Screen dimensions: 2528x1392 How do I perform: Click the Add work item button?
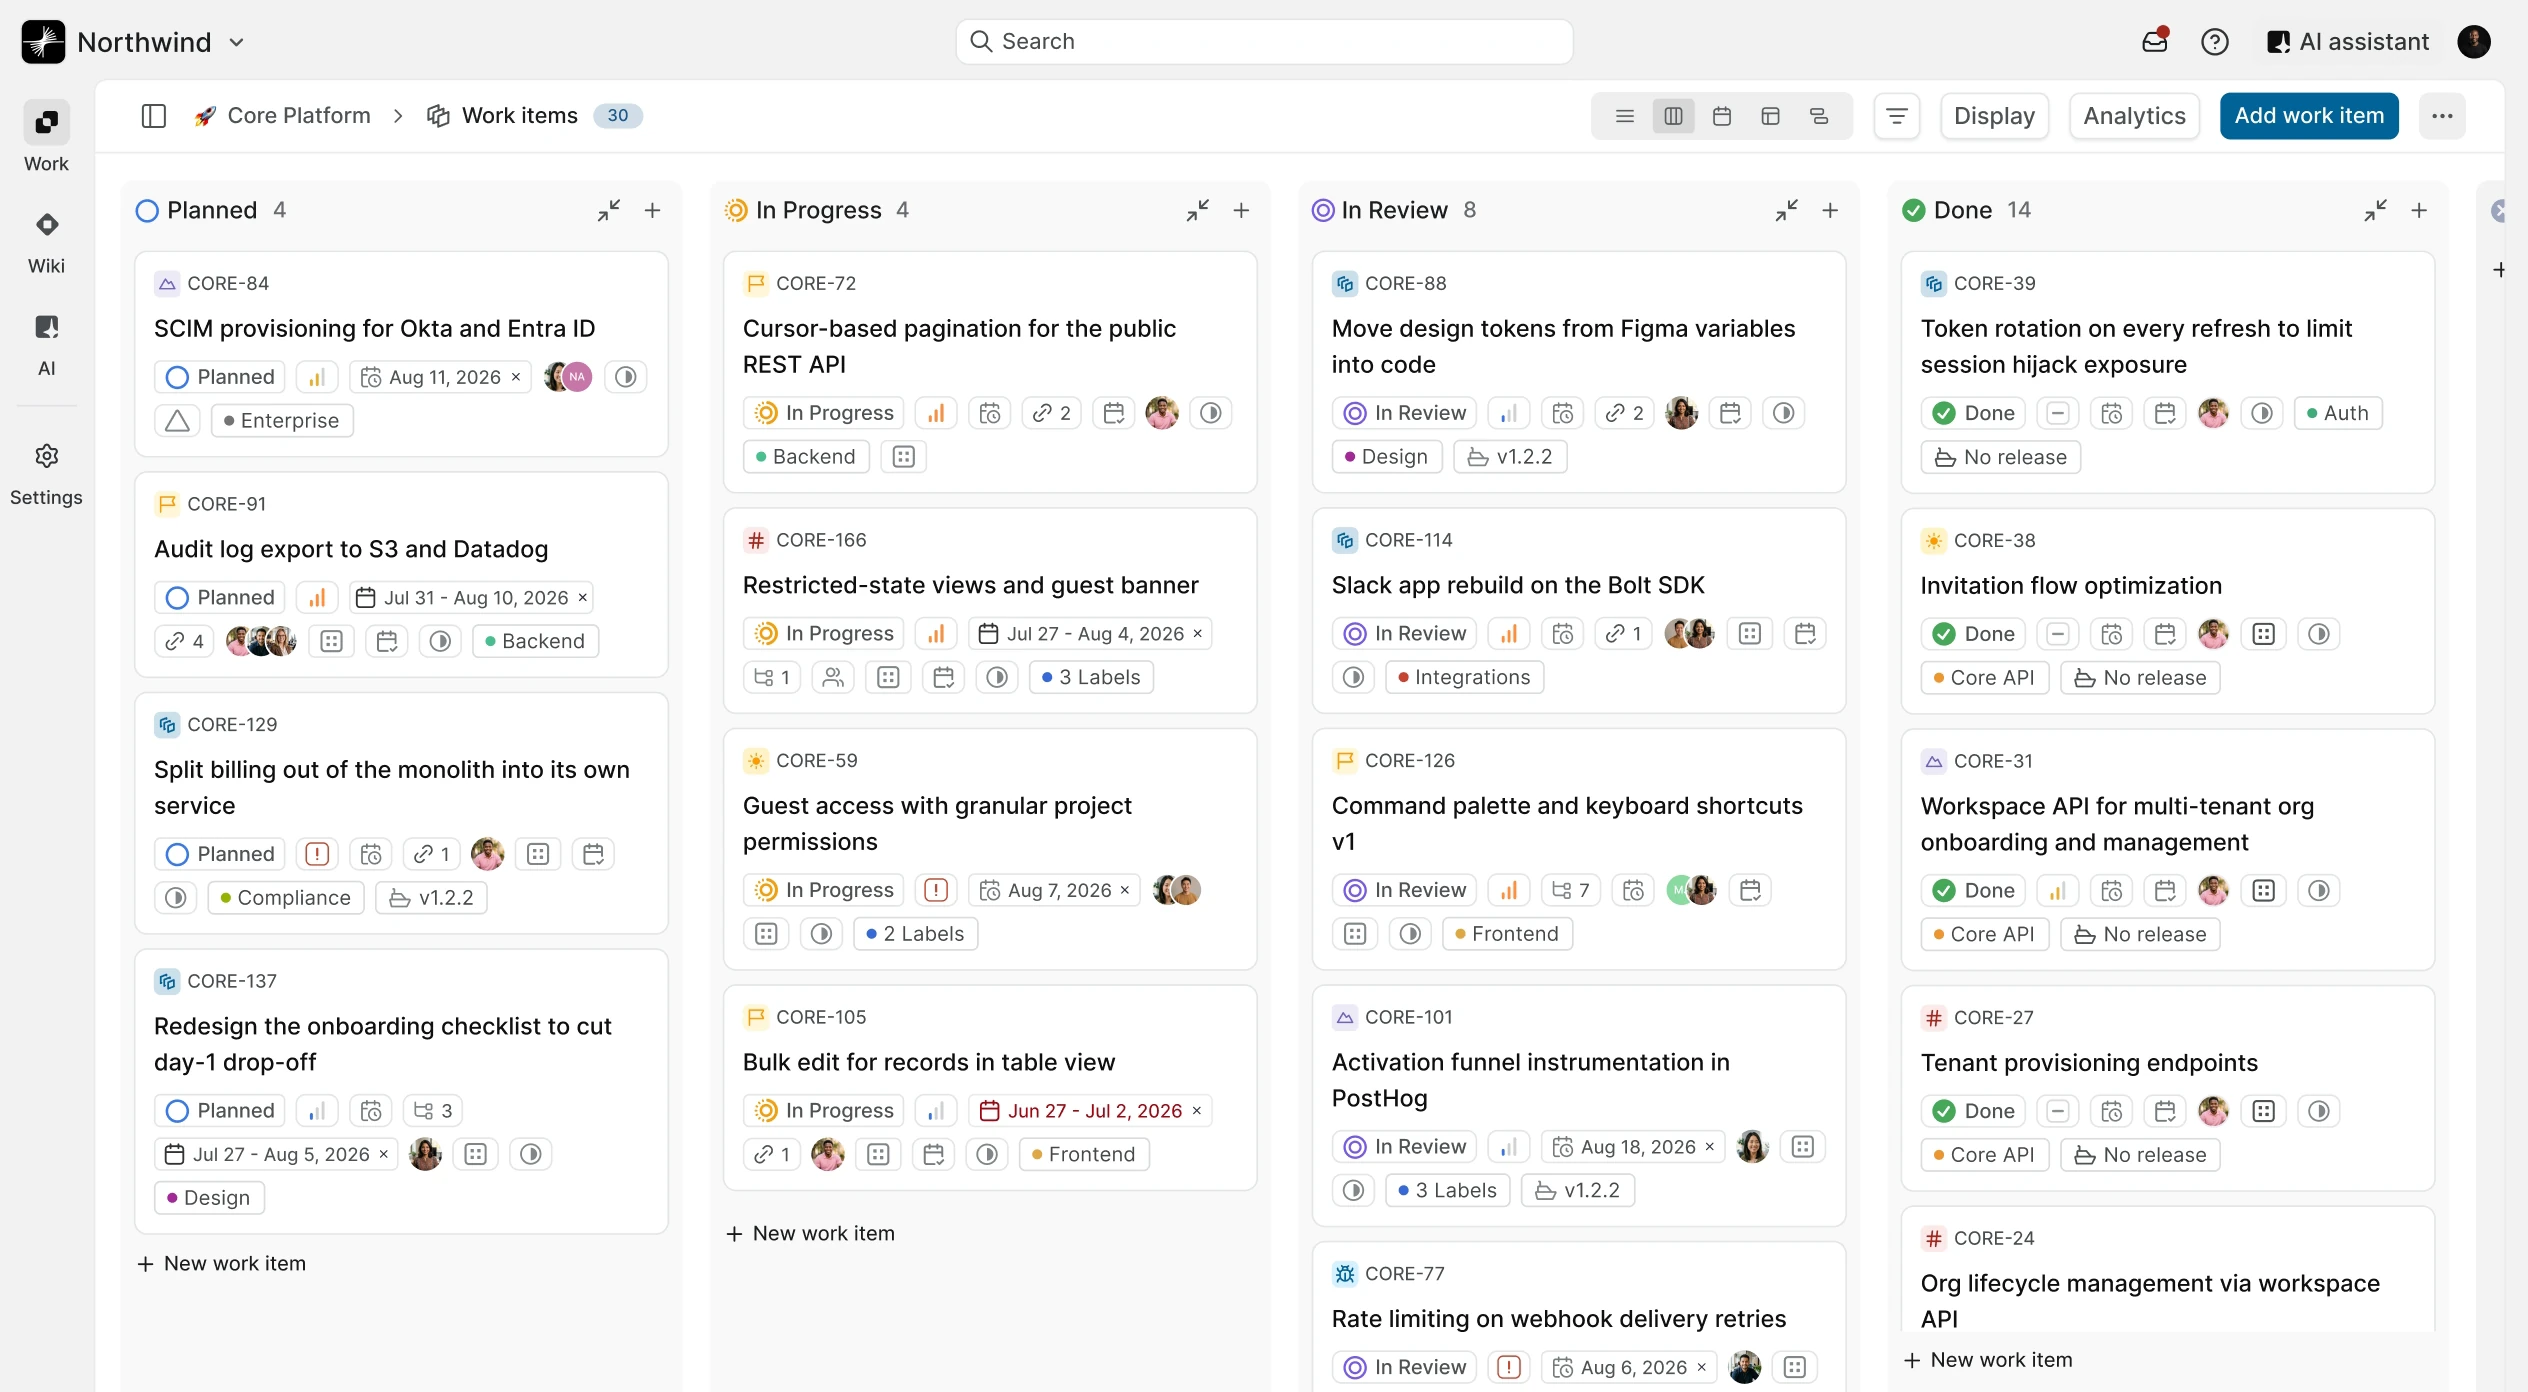(x=2309, y=116)
